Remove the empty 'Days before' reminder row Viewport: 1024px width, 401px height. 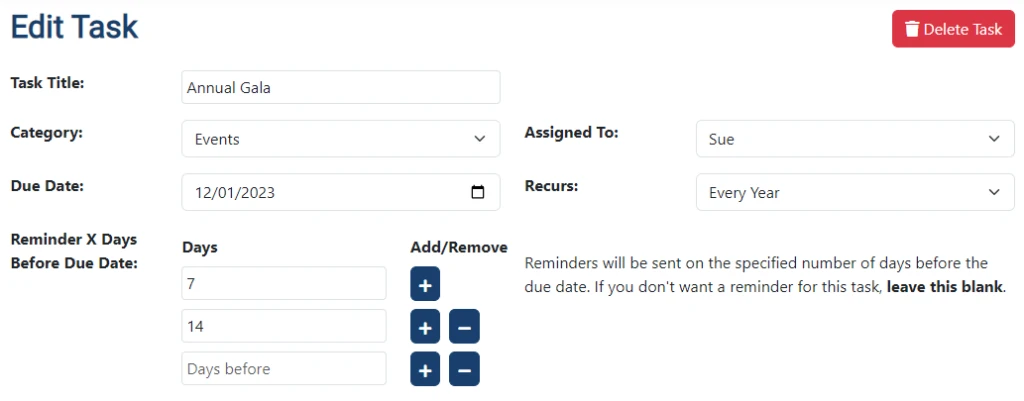click(464, 370)
